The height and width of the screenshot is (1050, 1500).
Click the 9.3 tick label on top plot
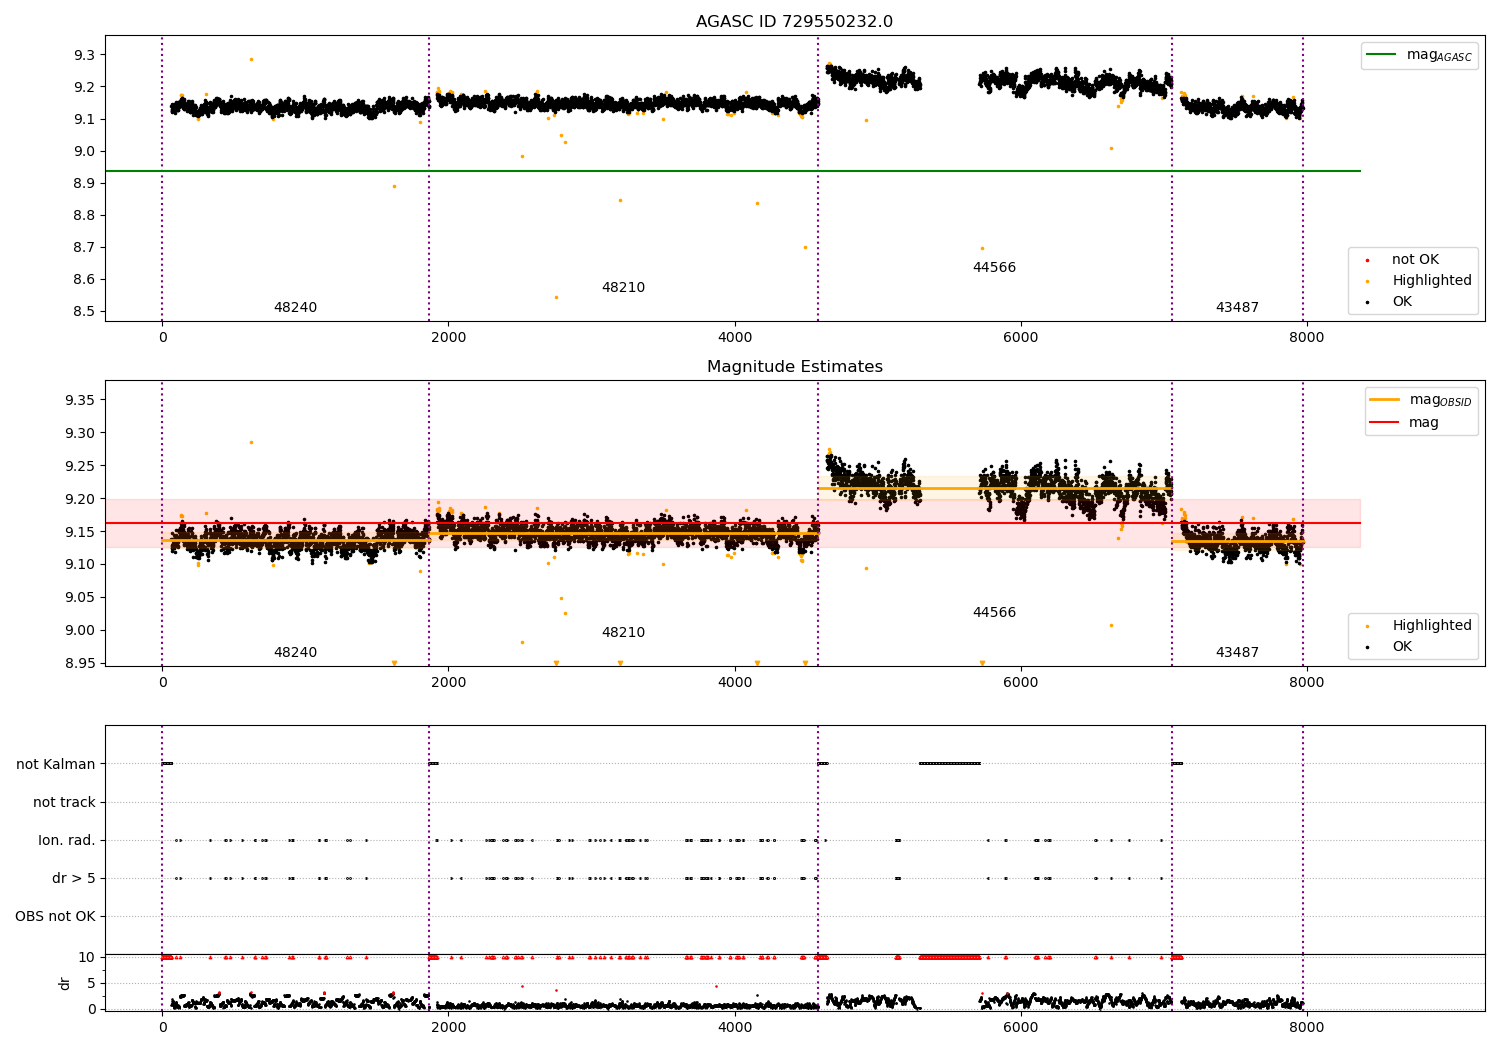84,55
